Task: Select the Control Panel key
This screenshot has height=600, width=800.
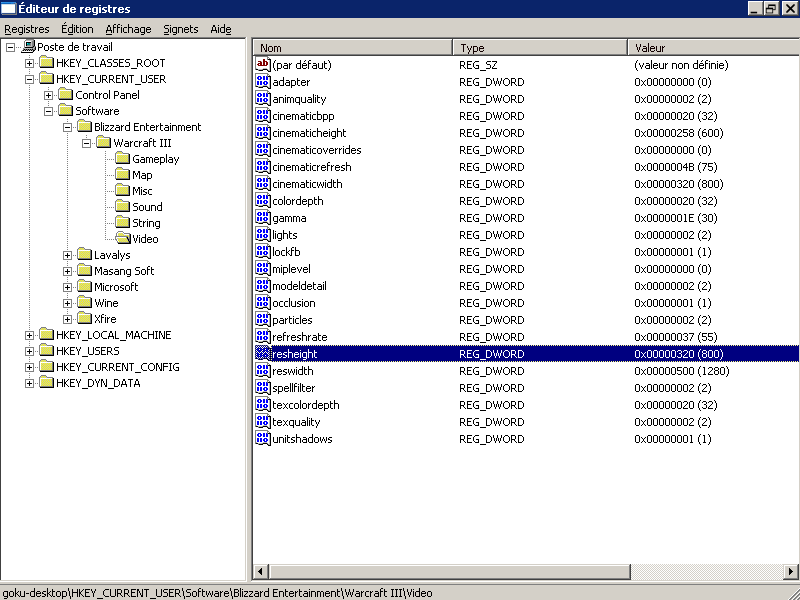Action: coord(107,95)
